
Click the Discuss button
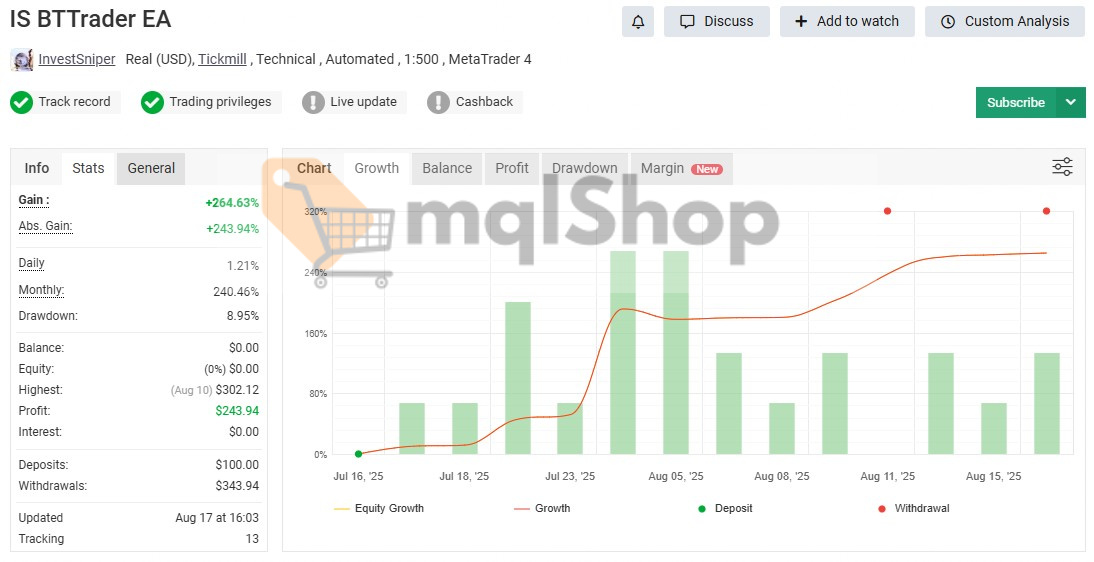pyautogui.click(x=717, y=22)
